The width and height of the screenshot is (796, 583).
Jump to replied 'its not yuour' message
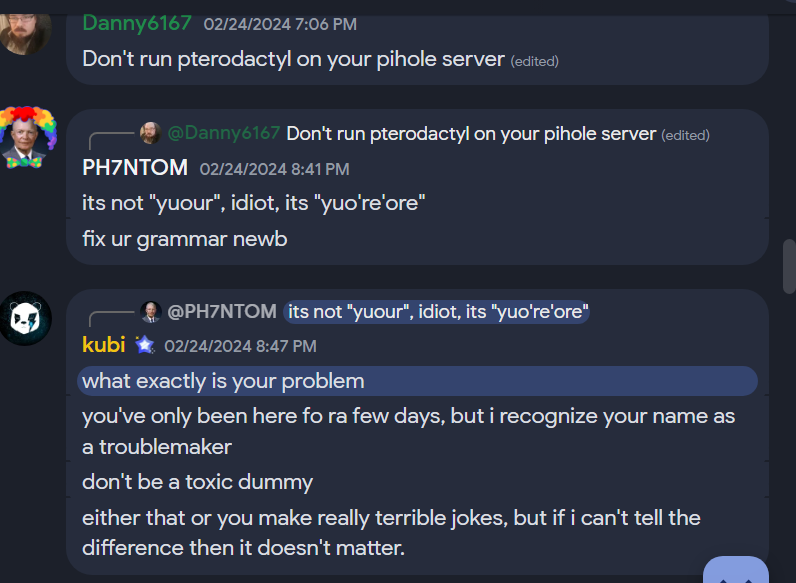click(x=436, y=311)
